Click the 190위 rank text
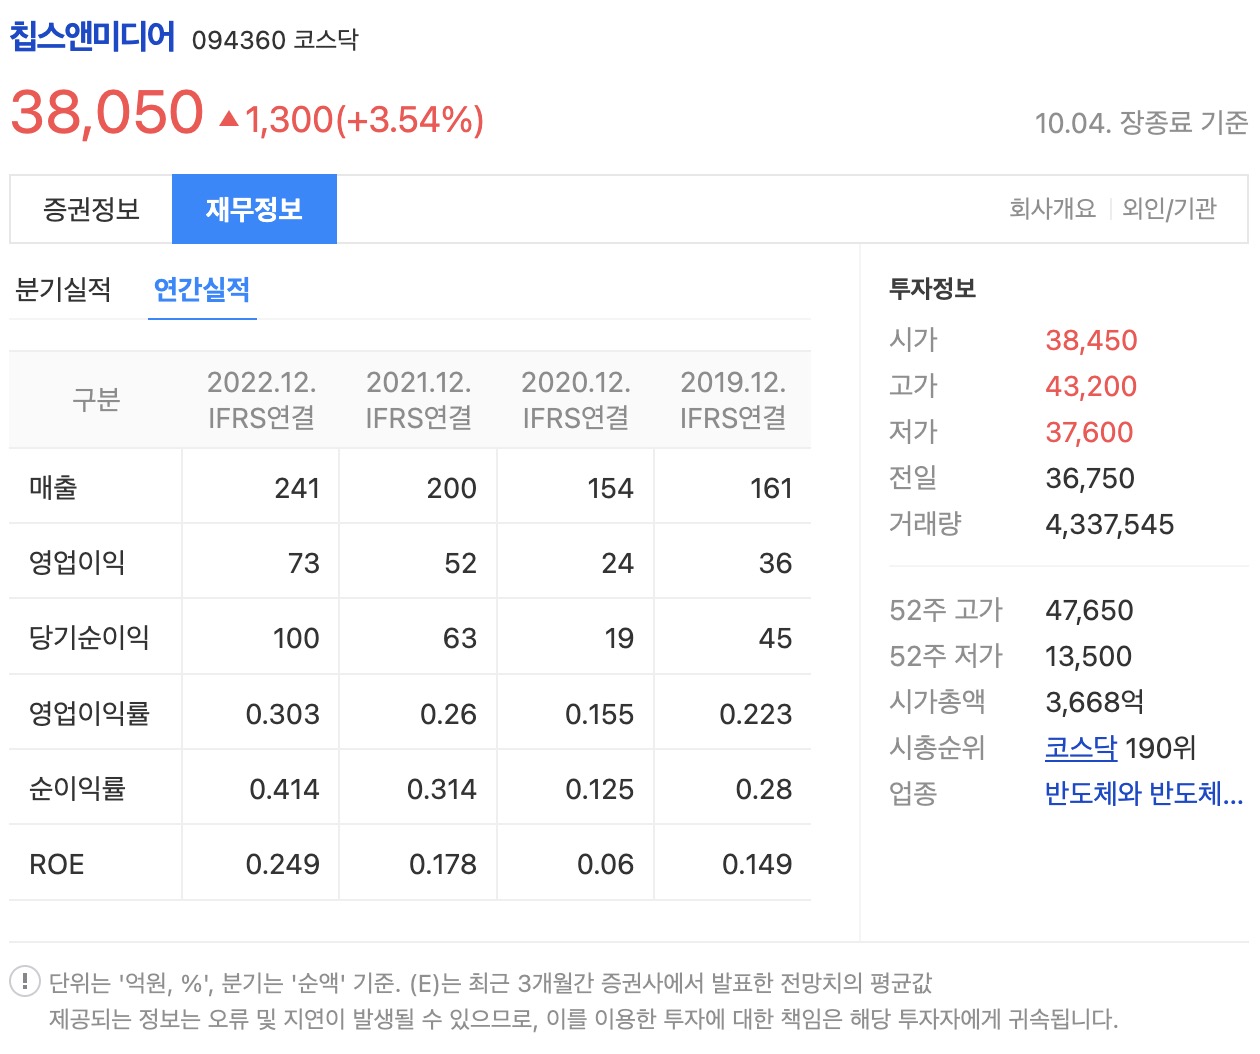The height and width of the screenshot is (1054, 1260). [x=1161, y=748]
